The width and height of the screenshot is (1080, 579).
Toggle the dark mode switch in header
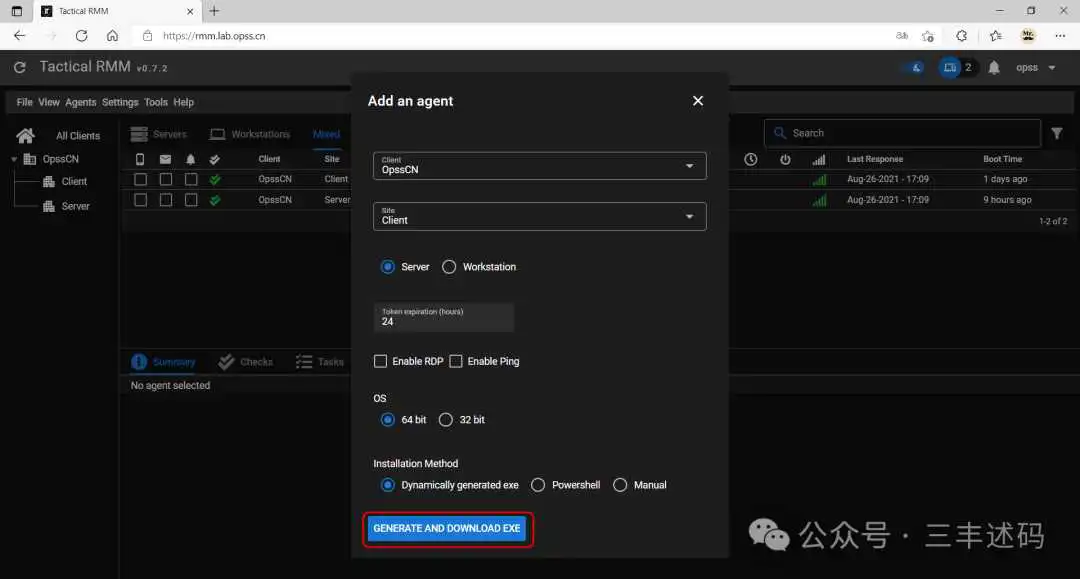click(x=914, y=67)
